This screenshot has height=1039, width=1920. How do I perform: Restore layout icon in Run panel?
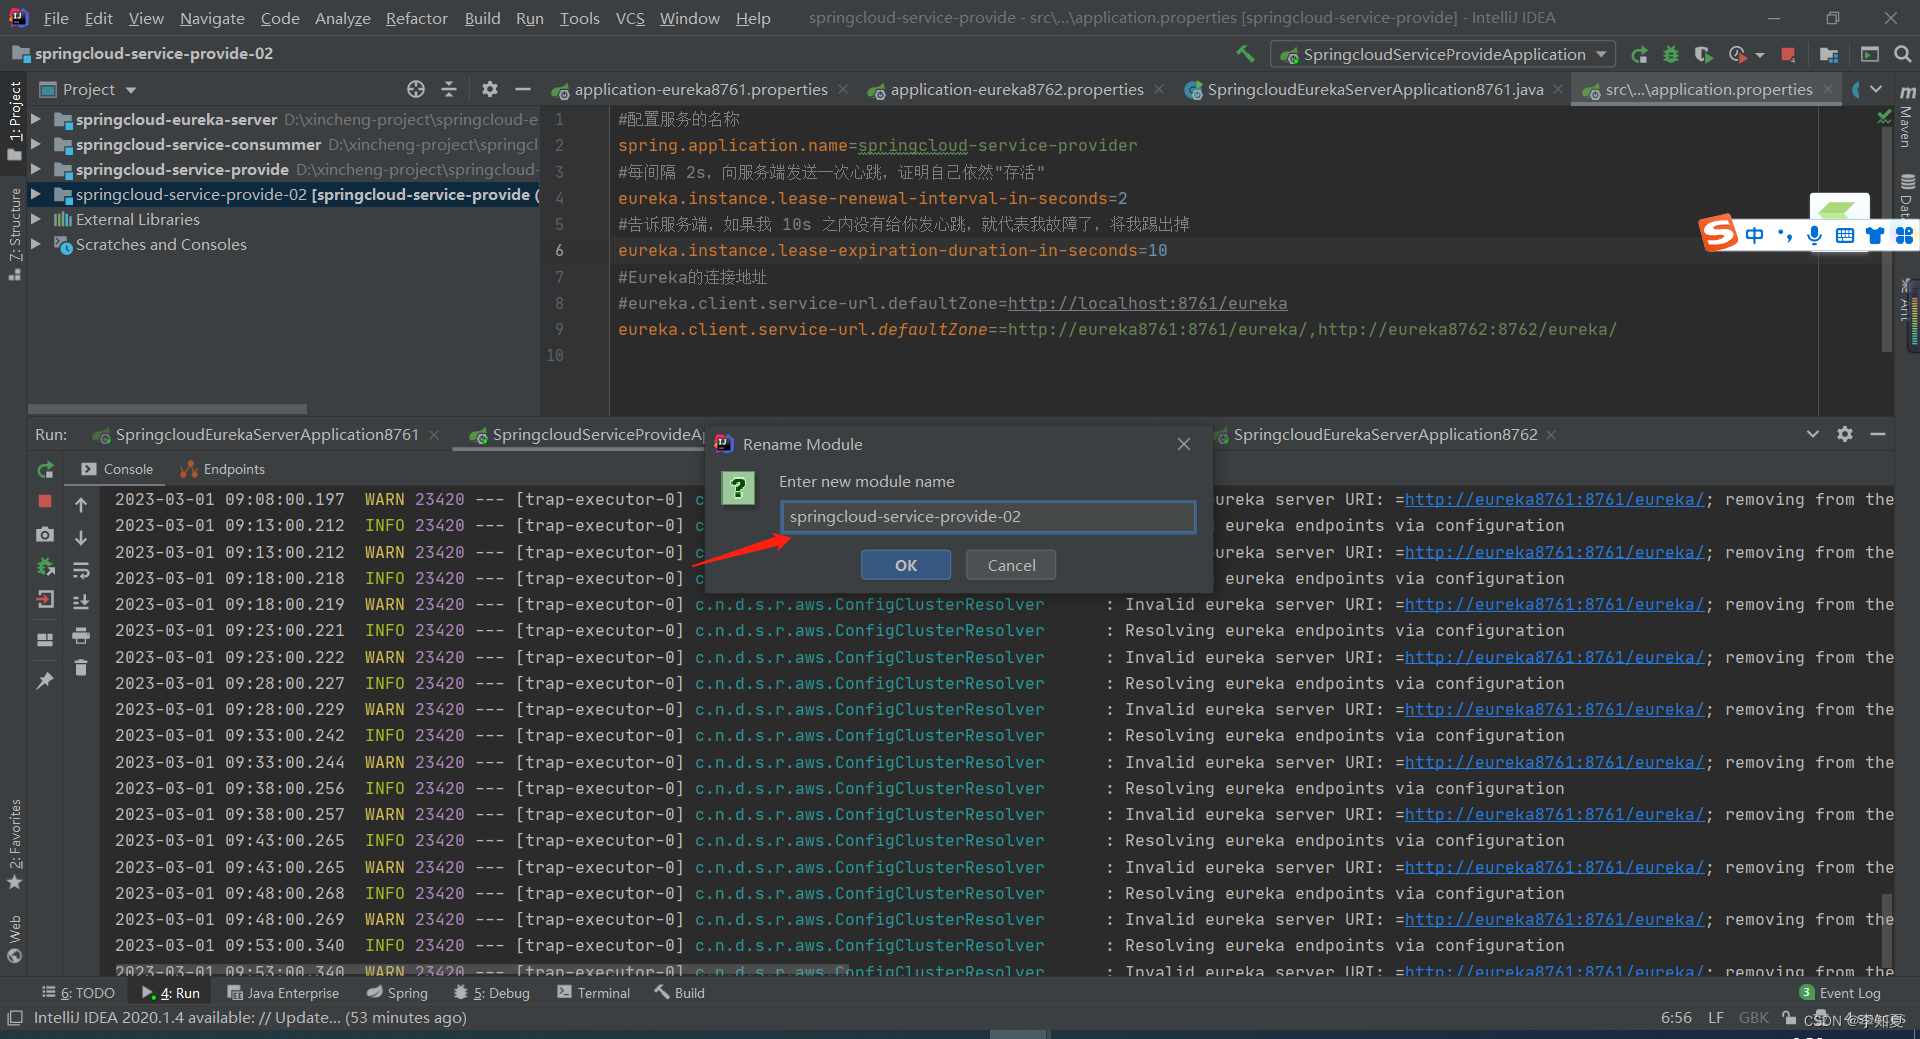(x=45, y=639)
